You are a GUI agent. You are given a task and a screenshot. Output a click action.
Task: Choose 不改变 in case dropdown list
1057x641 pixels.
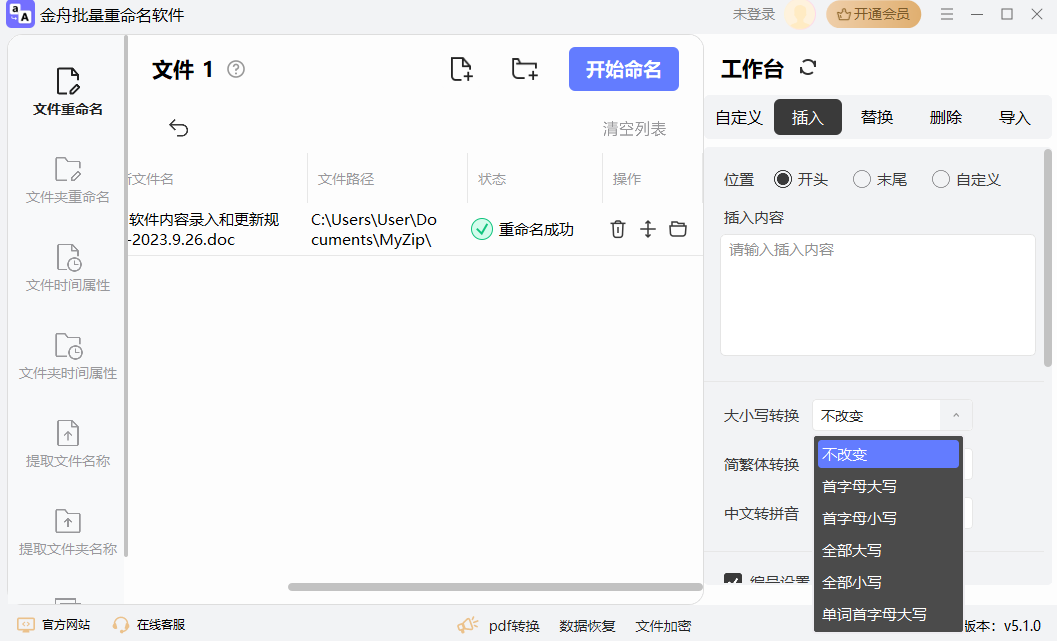click(x=888, y=454)
